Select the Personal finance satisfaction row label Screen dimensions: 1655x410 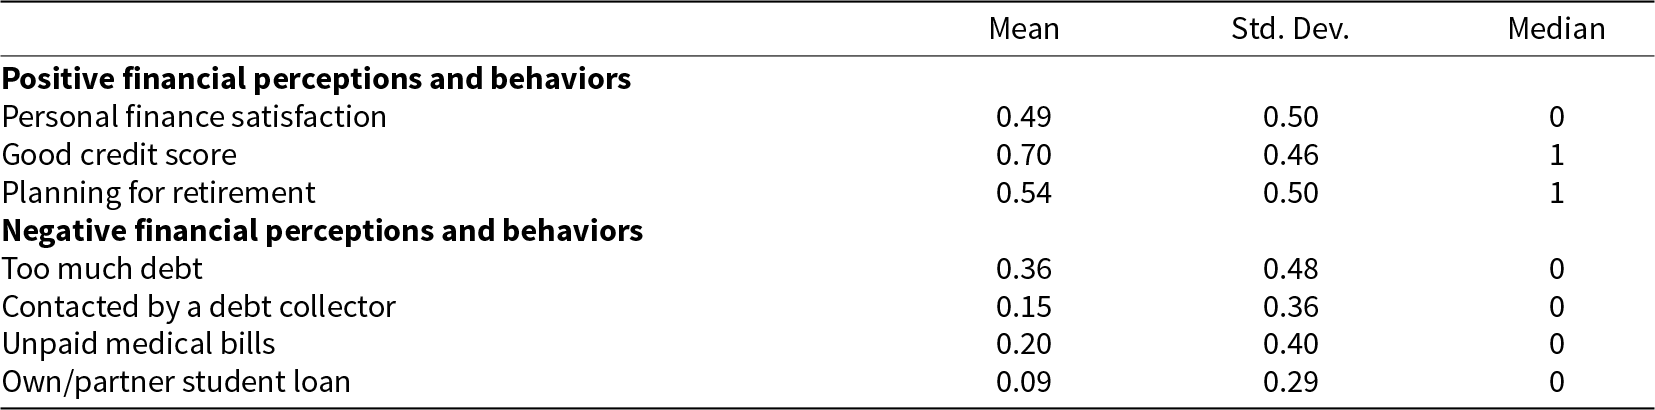(x=194, y=117)
